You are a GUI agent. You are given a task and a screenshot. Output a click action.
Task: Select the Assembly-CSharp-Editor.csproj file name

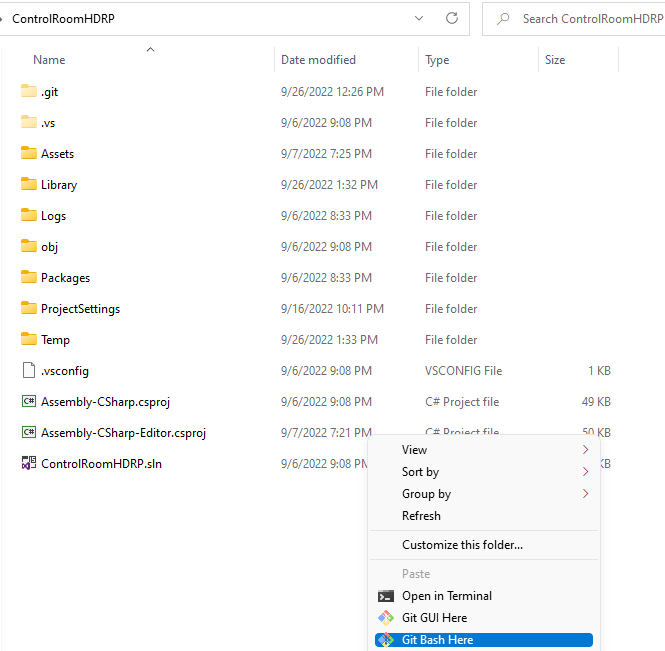pyautogui.click(x=123, y=433)
